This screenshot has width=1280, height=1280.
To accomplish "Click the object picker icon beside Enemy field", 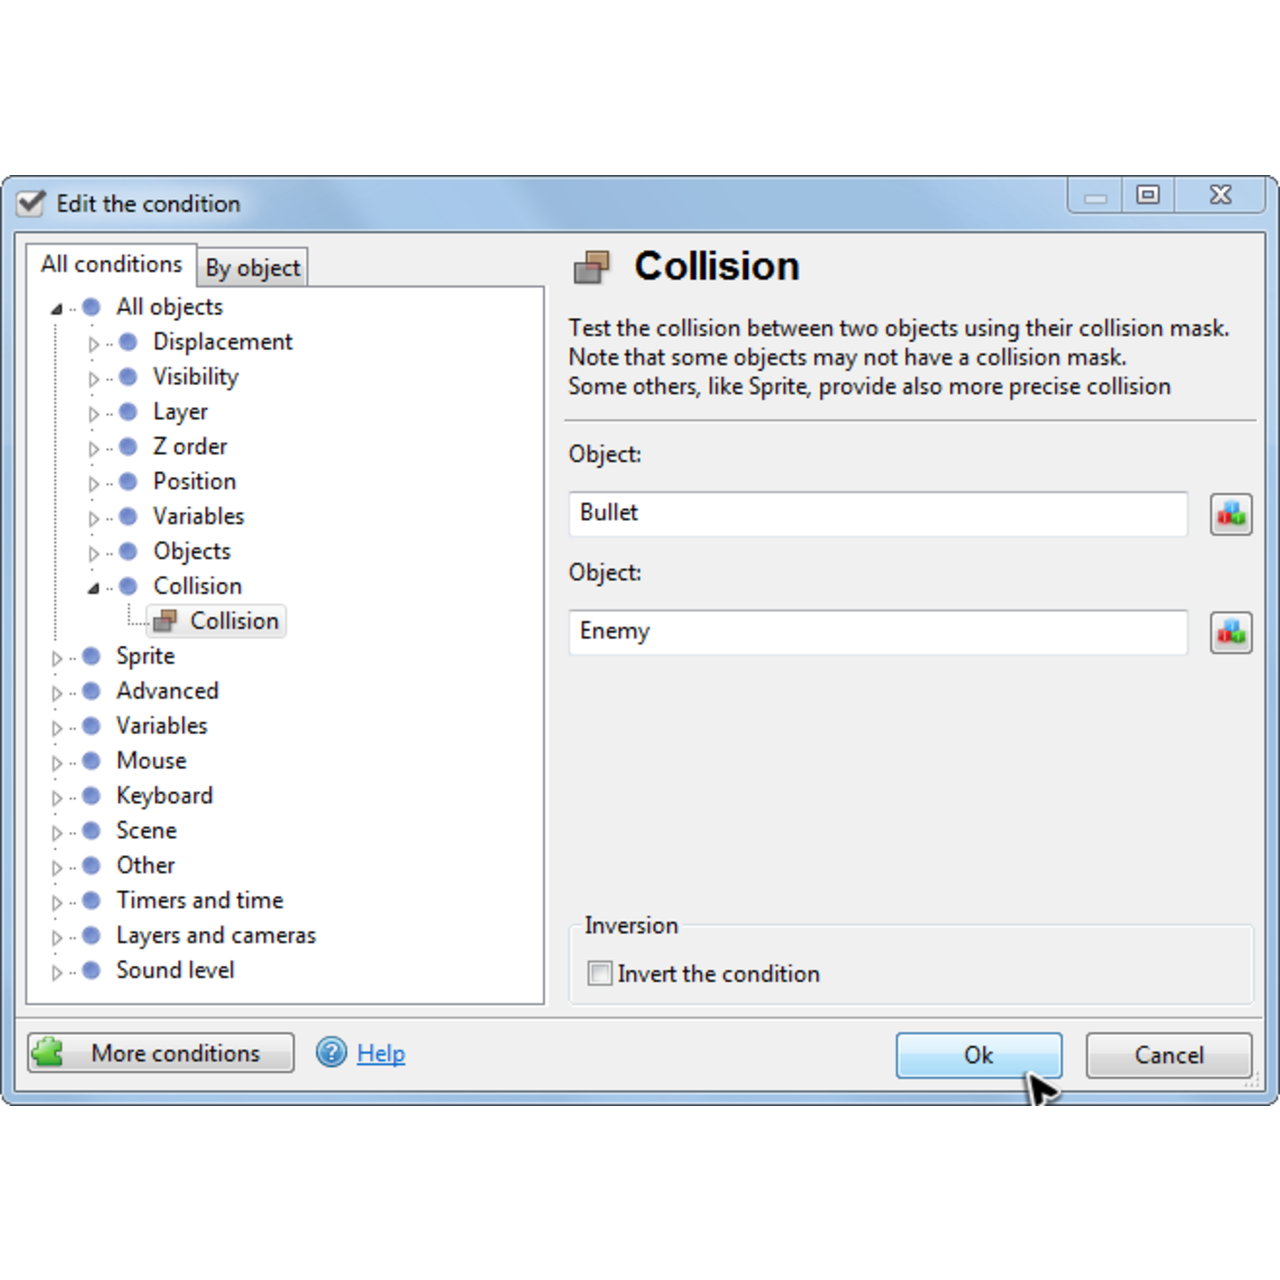I will [x=1231, y=632].
